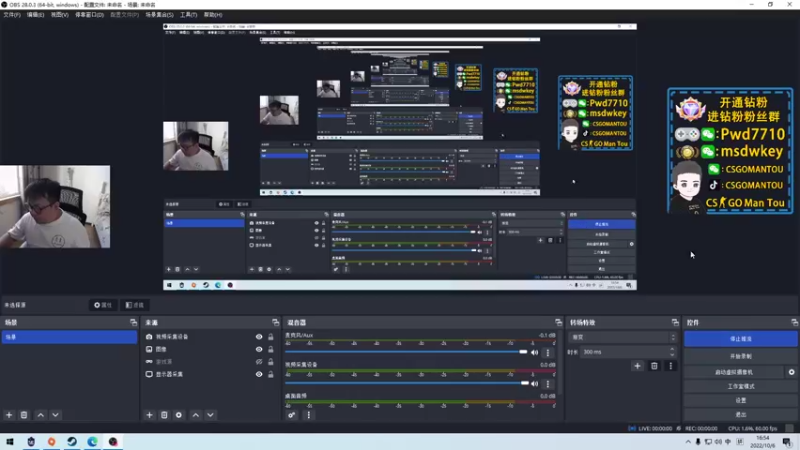800x450 pixels.
Task: Open the Windows notification center icon
Action: (x=787, y=441)
